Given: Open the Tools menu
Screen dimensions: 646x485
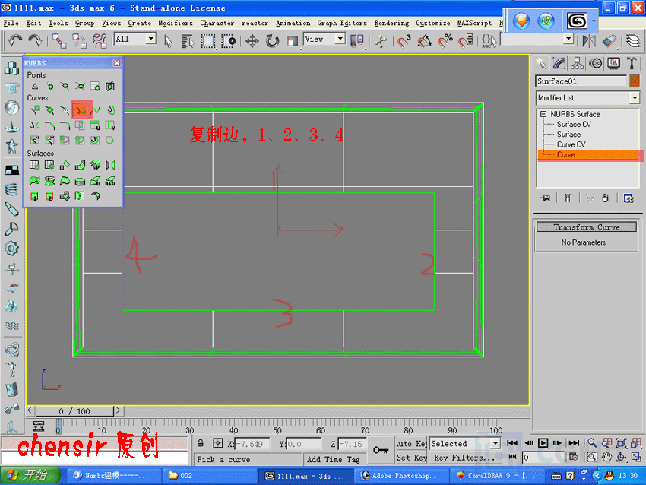Looking at the screenshot, I should (58, 23).
